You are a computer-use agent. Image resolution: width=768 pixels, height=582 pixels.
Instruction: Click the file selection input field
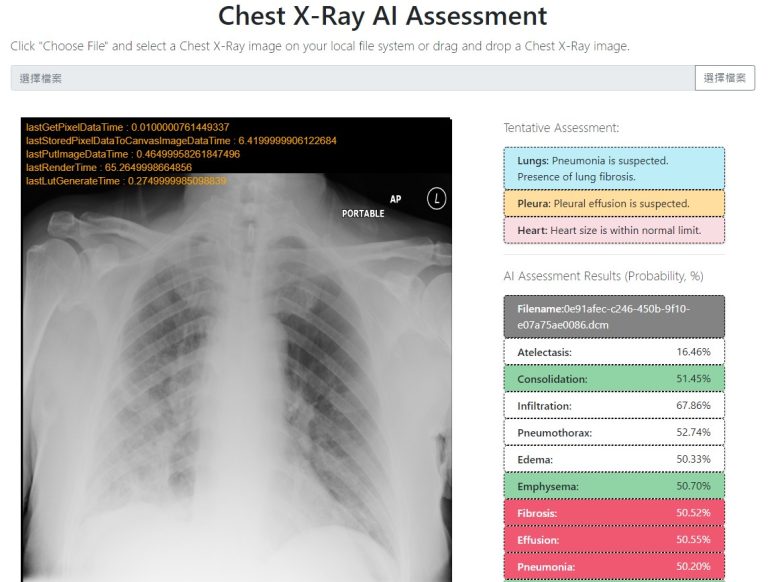pyautogui.click(x=353, y=78)
